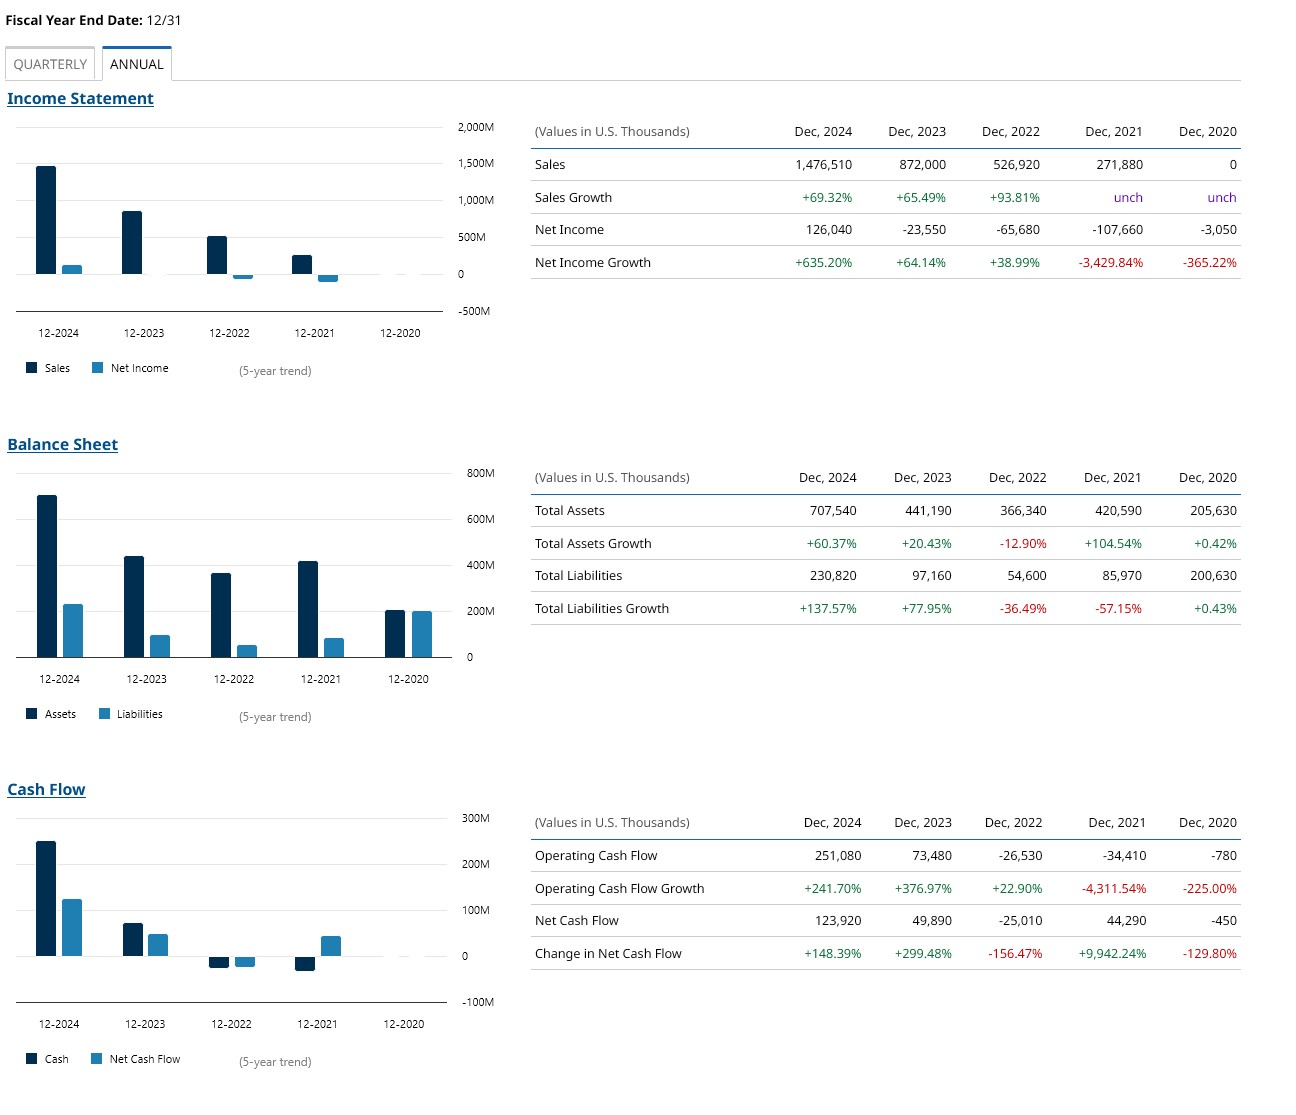This screenshot has width=1296, height=1115.
Task: Click Net Cash Flow value 123,920
Action: click(838, 921)
